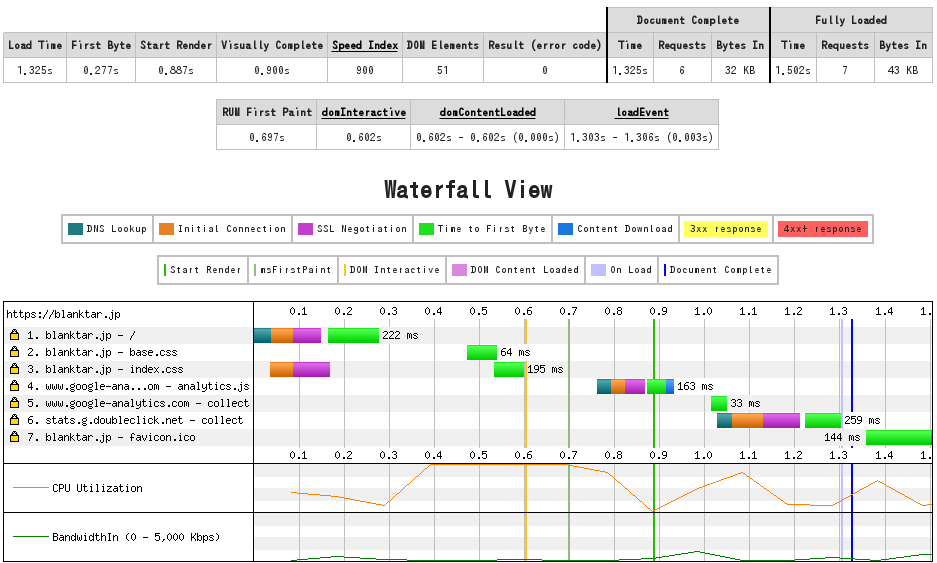Click the lock icon for request 1 blanktar.jp

tap(15, 335)
